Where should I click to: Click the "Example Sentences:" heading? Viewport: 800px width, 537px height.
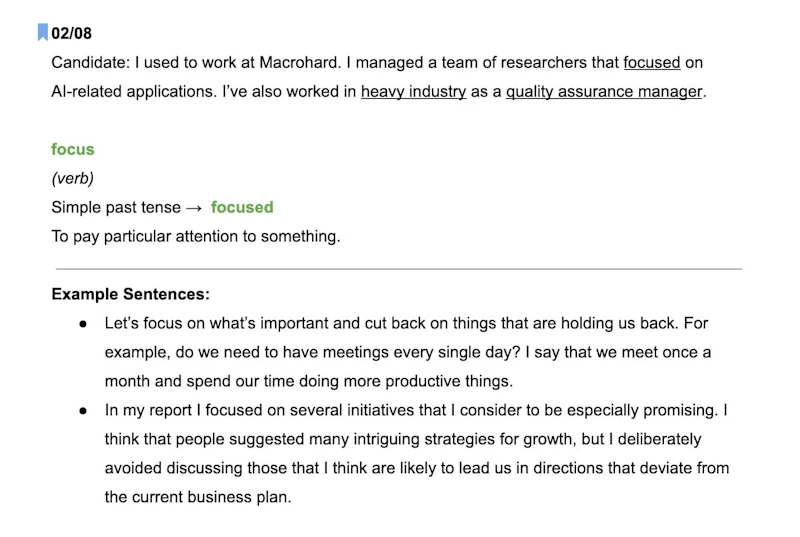tap(130, 295)
